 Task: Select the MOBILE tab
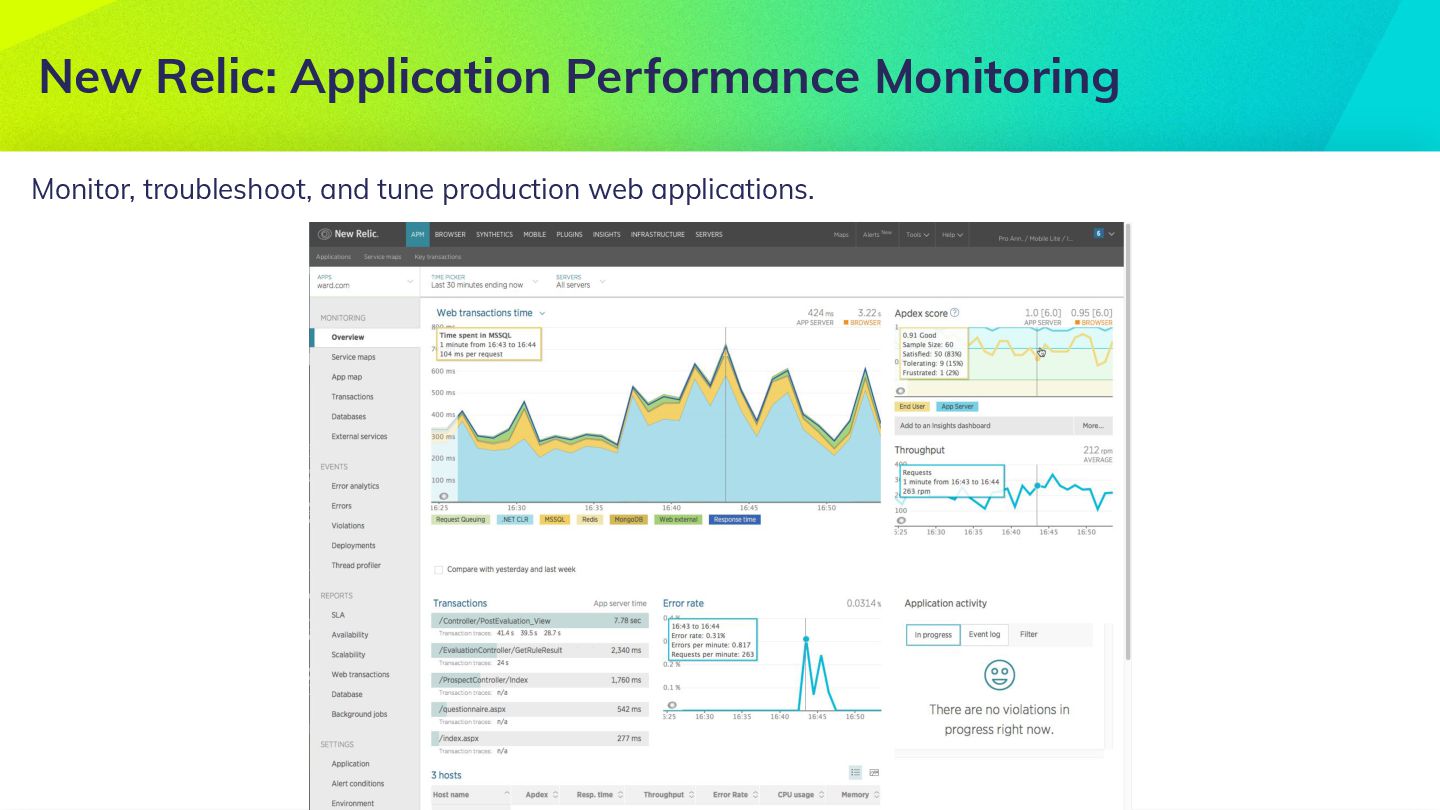click(x=535, y=235)
